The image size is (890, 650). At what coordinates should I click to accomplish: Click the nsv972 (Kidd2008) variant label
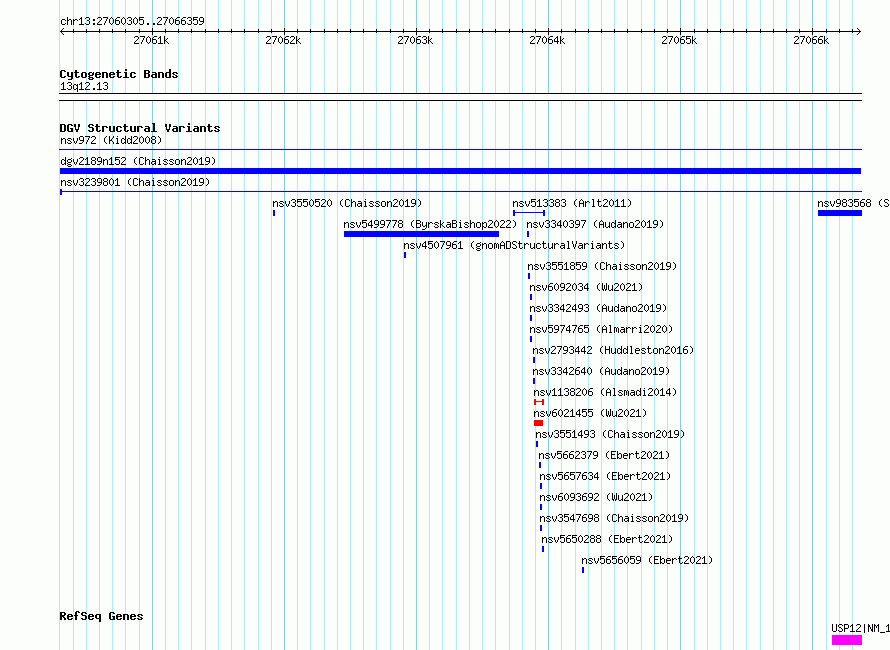pos(111,140)
